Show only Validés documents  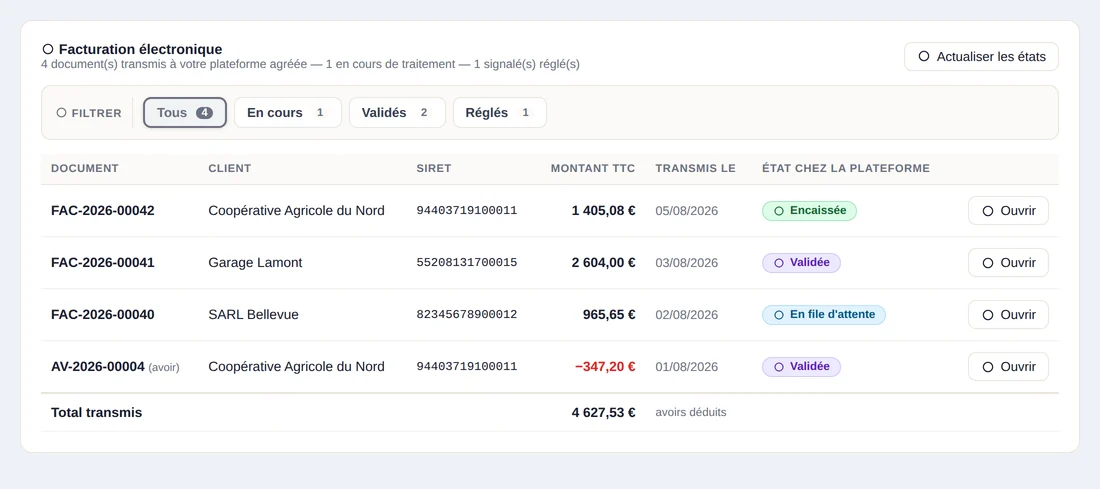pyautogui.click(x=397, y=113)
